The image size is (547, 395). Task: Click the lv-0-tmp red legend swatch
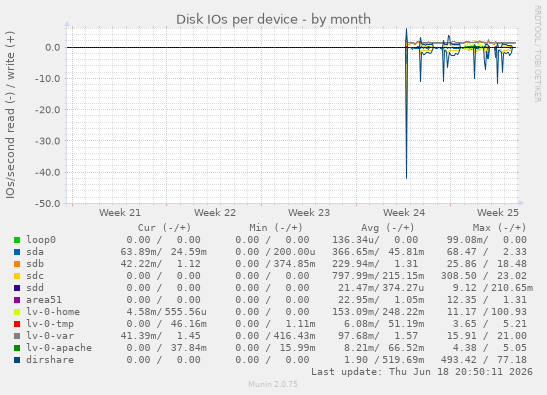(17, 324)
